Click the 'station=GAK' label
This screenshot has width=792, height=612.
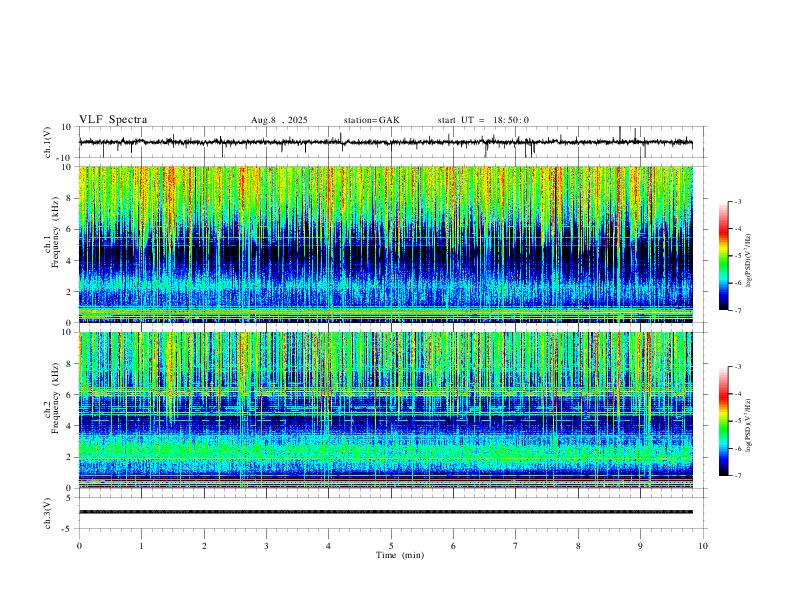[x=371, y=120]
